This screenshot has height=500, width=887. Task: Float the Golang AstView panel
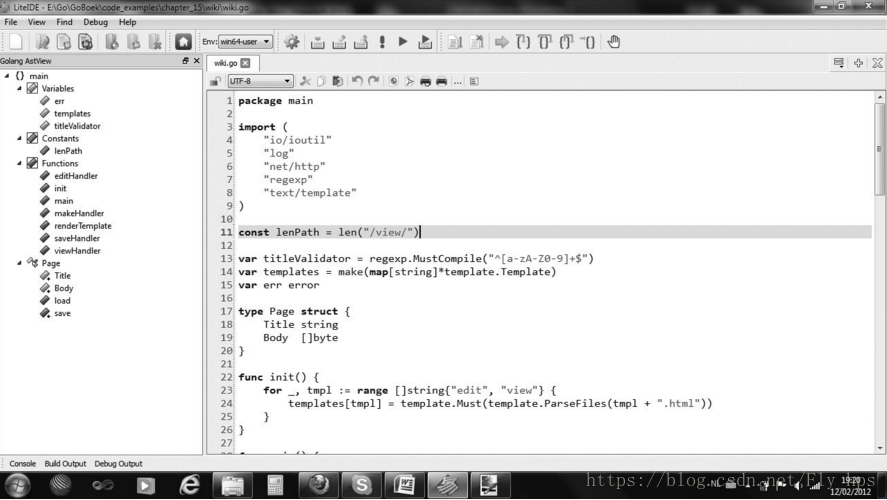pyautogui.click(x=185, y=61)
